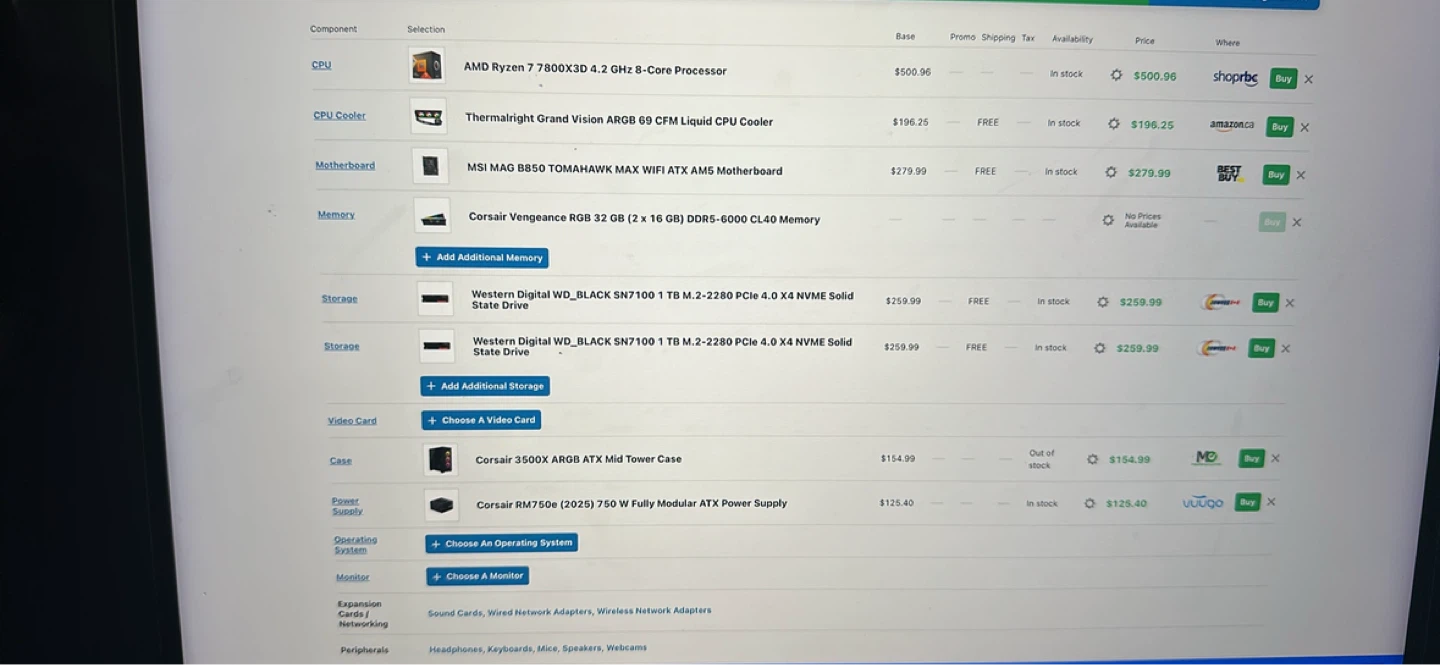Open price settings gear for Memory row

point(1107,220)
